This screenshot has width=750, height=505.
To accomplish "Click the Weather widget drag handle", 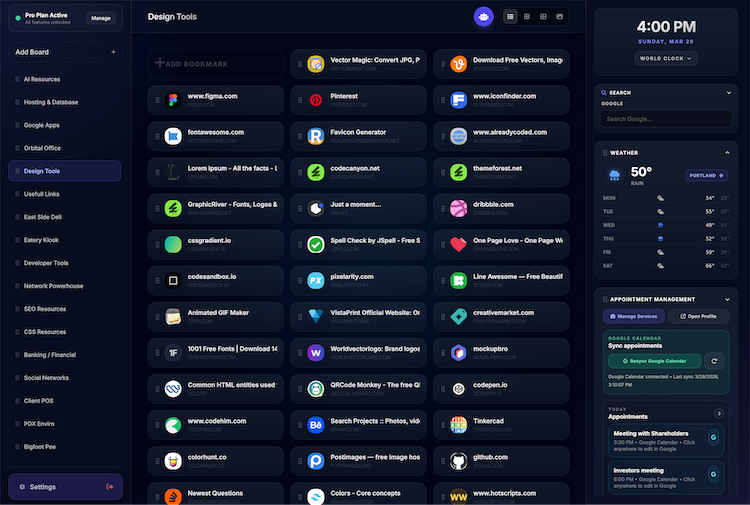I will coord(605,153).
